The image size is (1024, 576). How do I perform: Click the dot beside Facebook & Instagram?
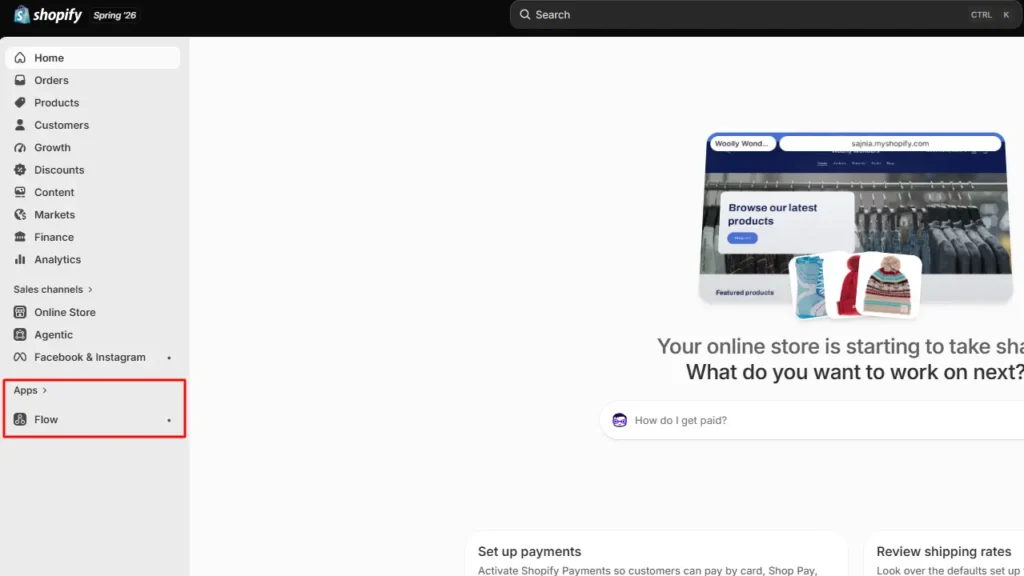click(x=169, y=358)
